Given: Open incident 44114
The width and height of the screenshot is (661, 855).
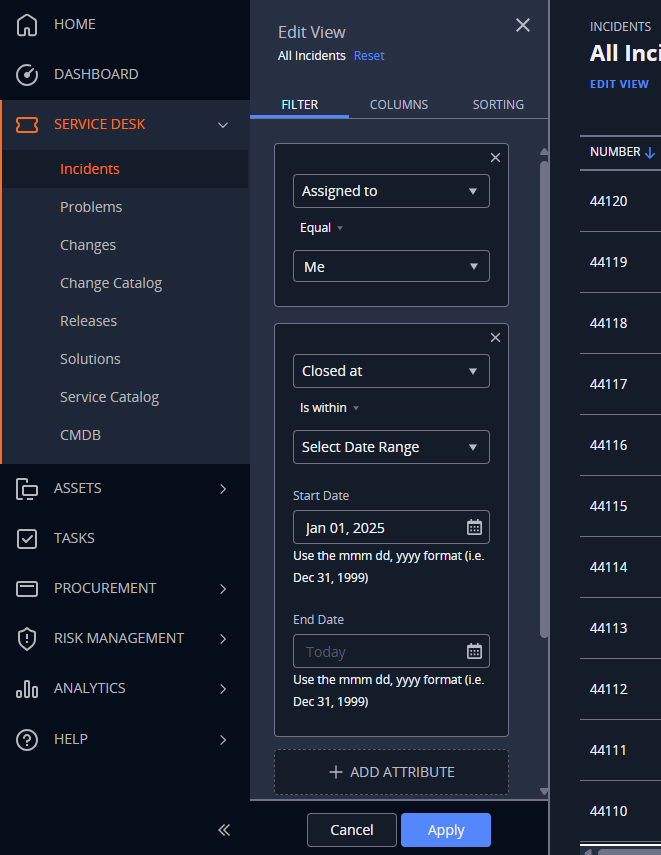Looking at the screenshot, I should 608,568.
